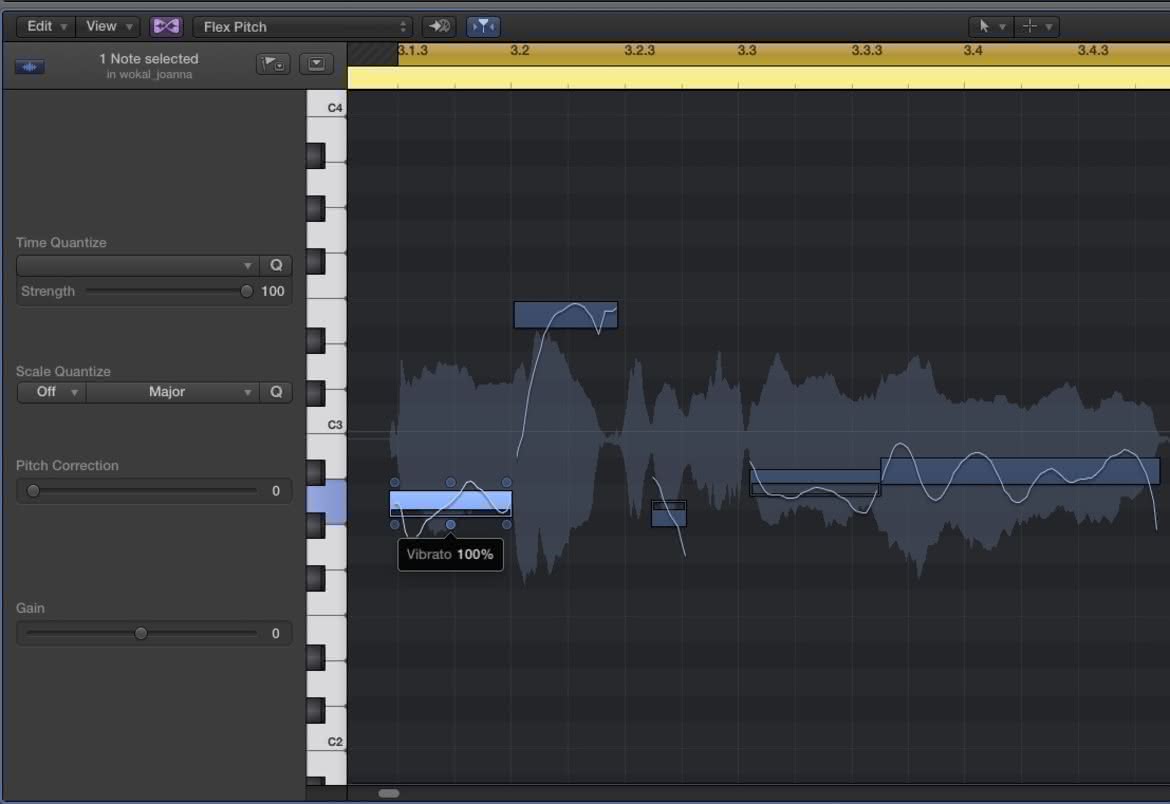
Task: Click the Gain slider knob
Action: (140, 634)
